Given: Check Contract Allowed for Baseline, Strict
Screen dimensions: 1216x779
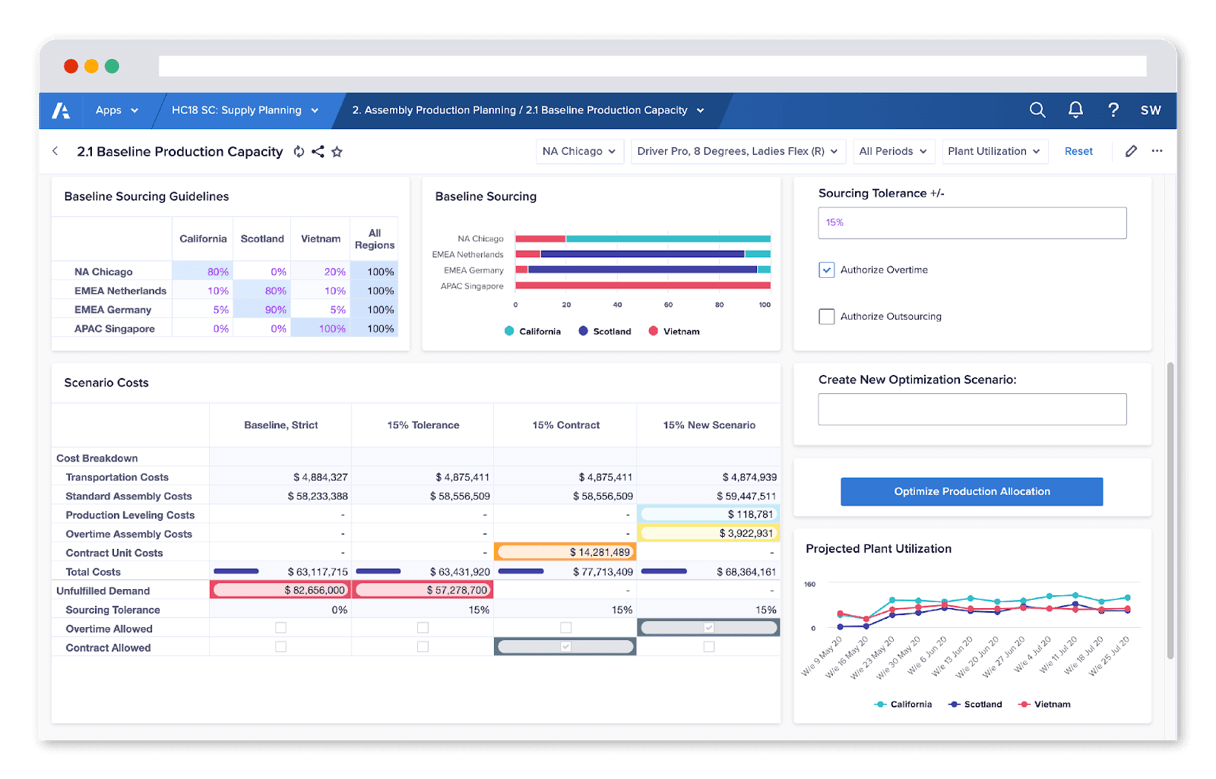Looking at the screenshot, I should point(280,647).
